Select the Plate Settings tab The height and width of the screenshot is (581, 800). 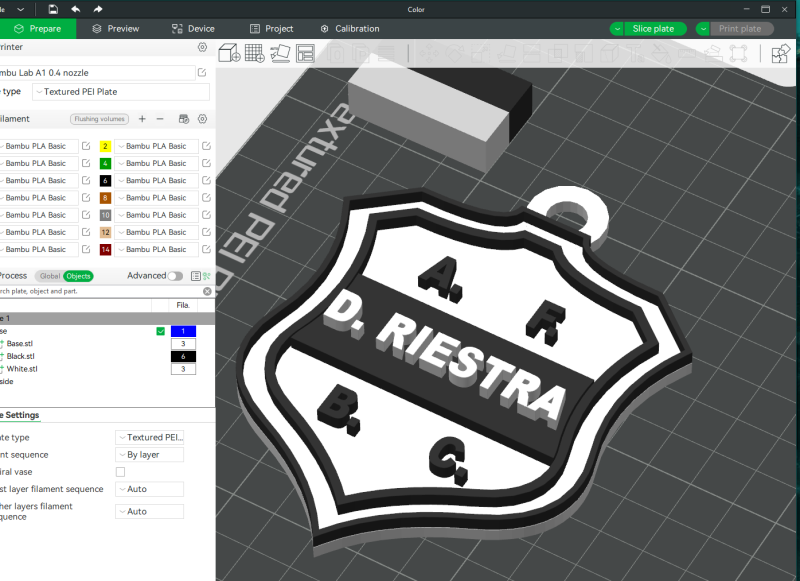click(19, 415)
